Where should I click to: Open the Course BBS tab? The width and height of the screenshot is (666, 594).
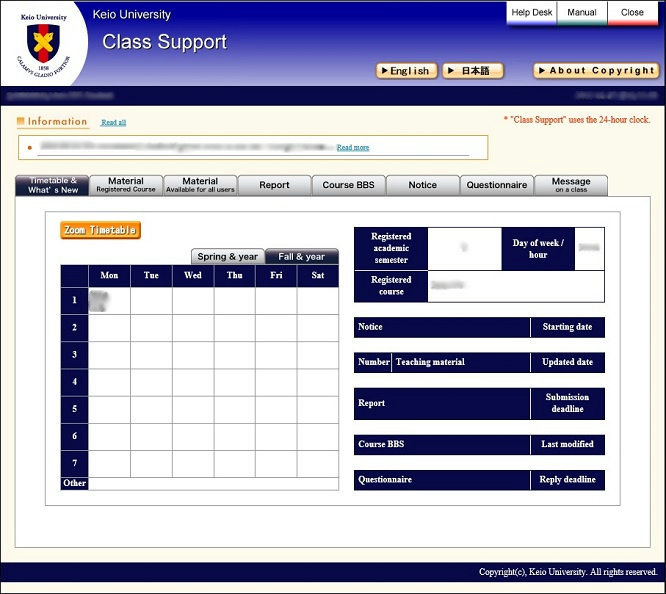tap(348, 185)
